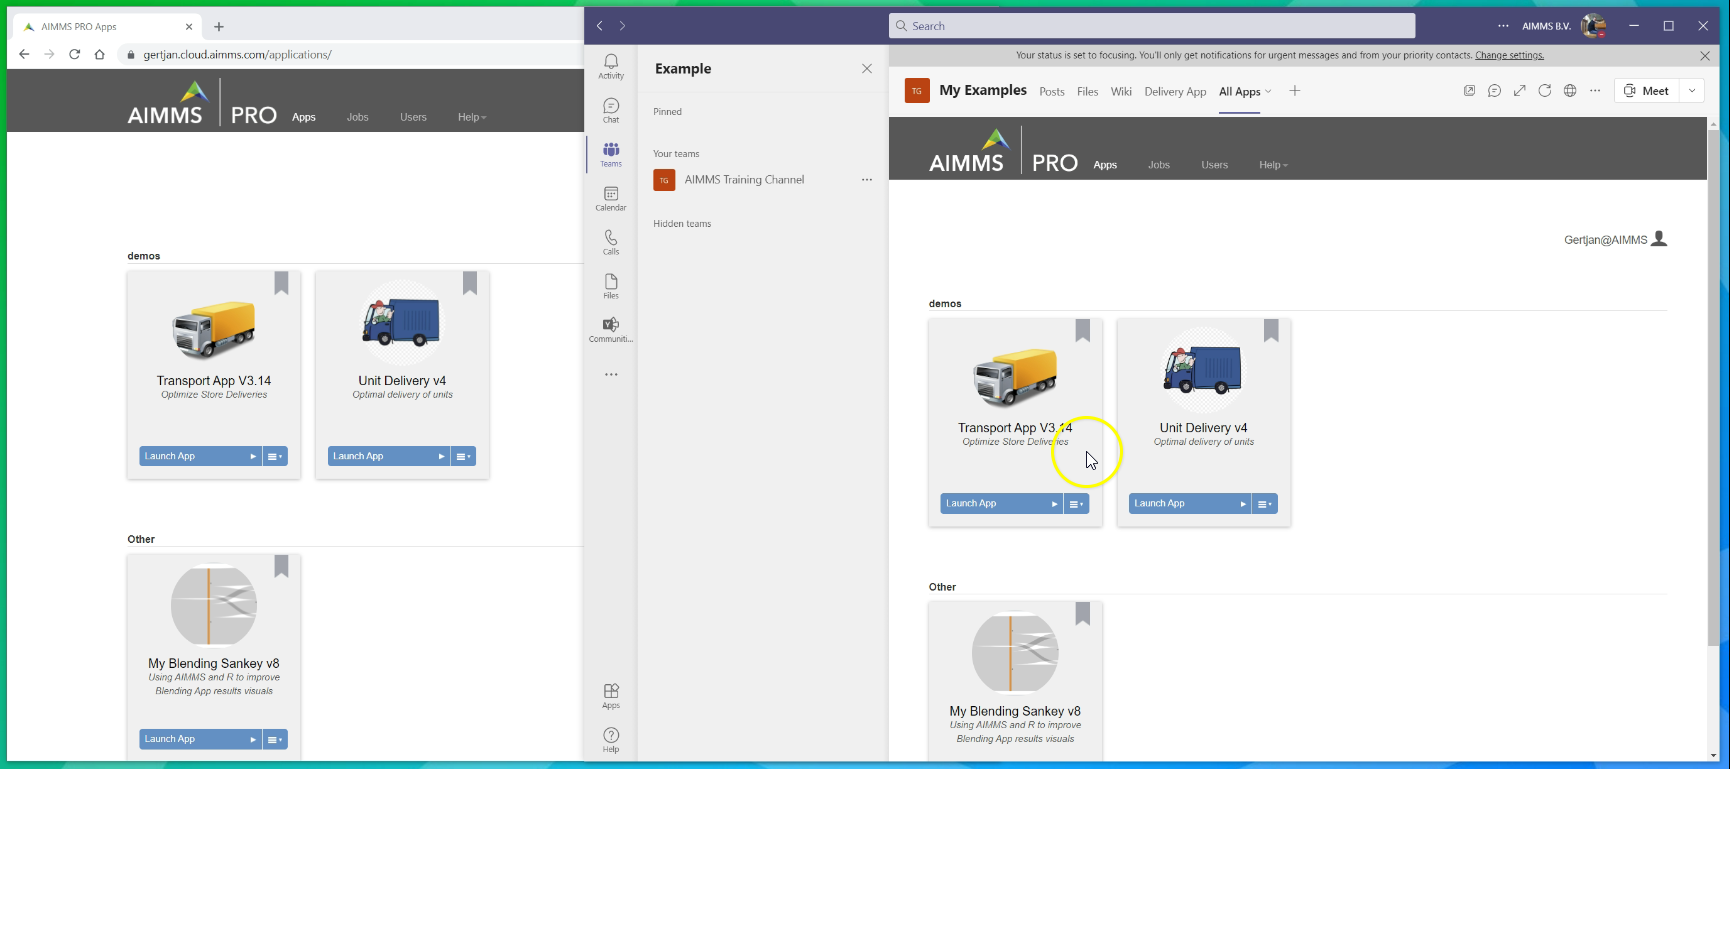
Task: Close the AIMMS PRO Apps Chrome tab
Action: [189, 27]
